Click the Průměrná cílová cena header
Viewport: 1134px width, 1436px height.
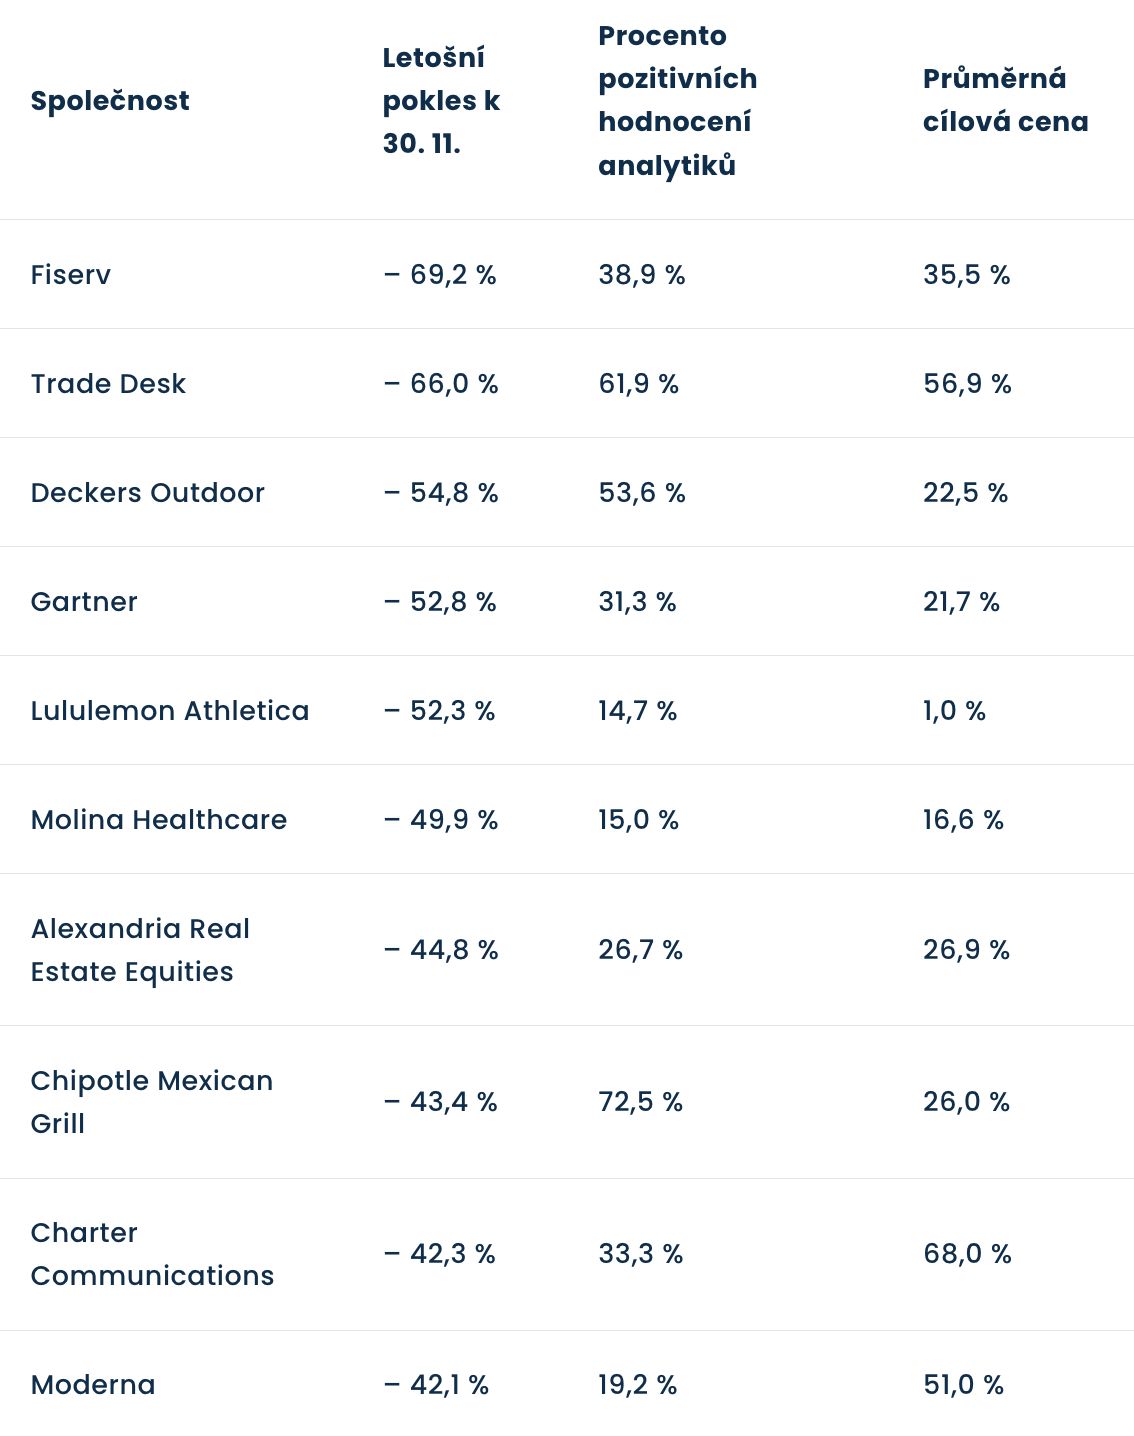click(x=1005, y=101)
